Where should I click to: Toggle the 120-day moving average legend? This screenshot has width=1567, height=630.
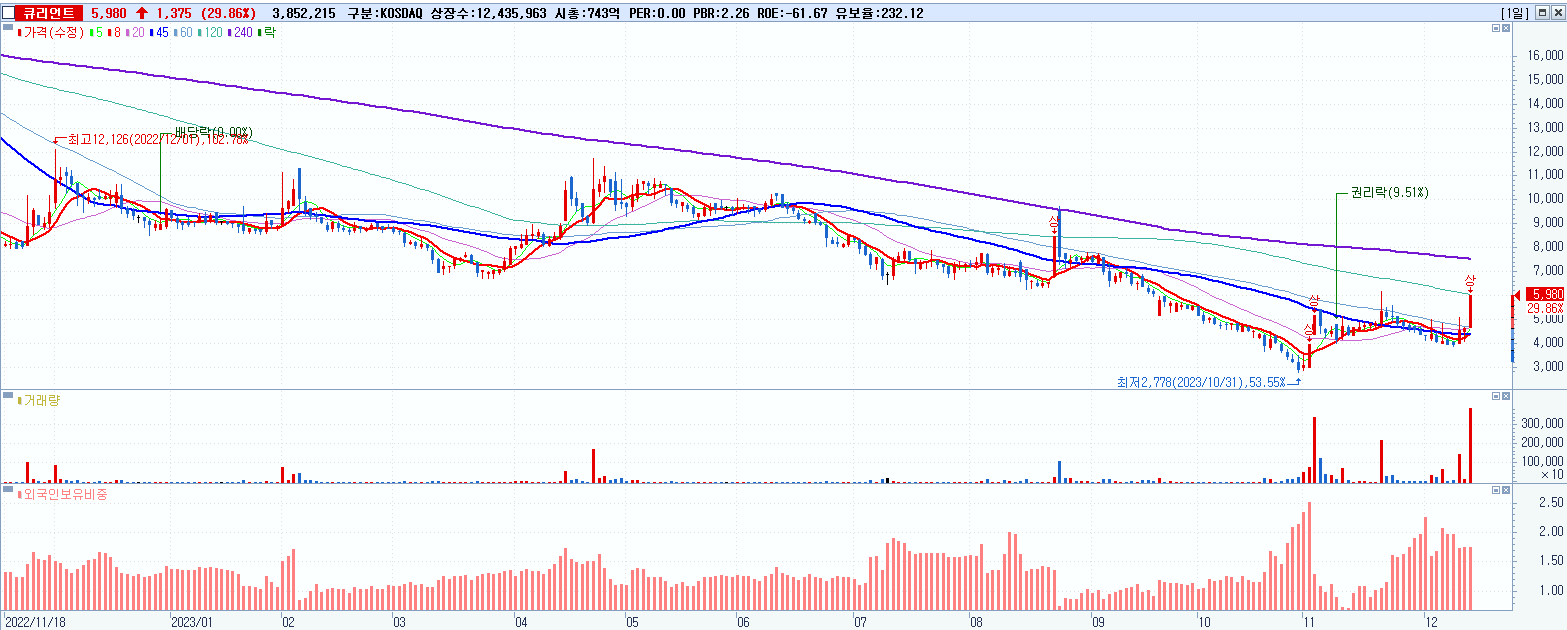click(x=210, y=32)
